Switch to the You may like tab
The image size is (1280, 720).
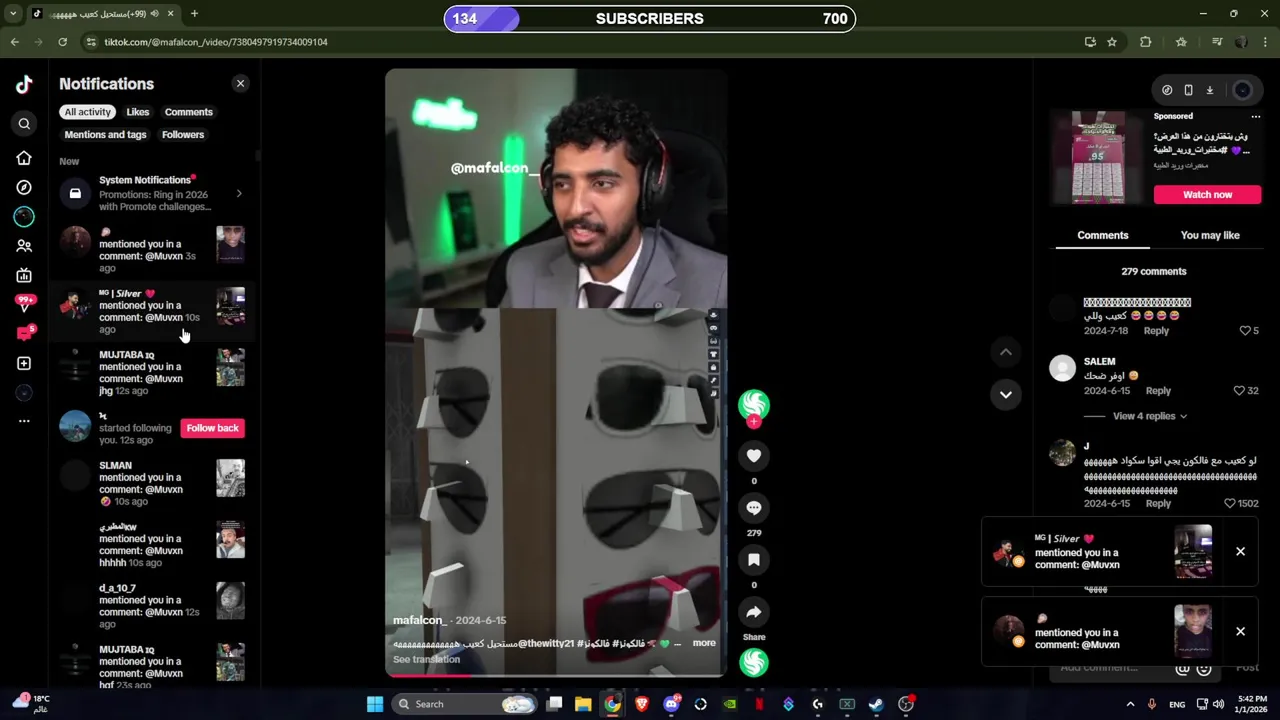[1210, 236]
